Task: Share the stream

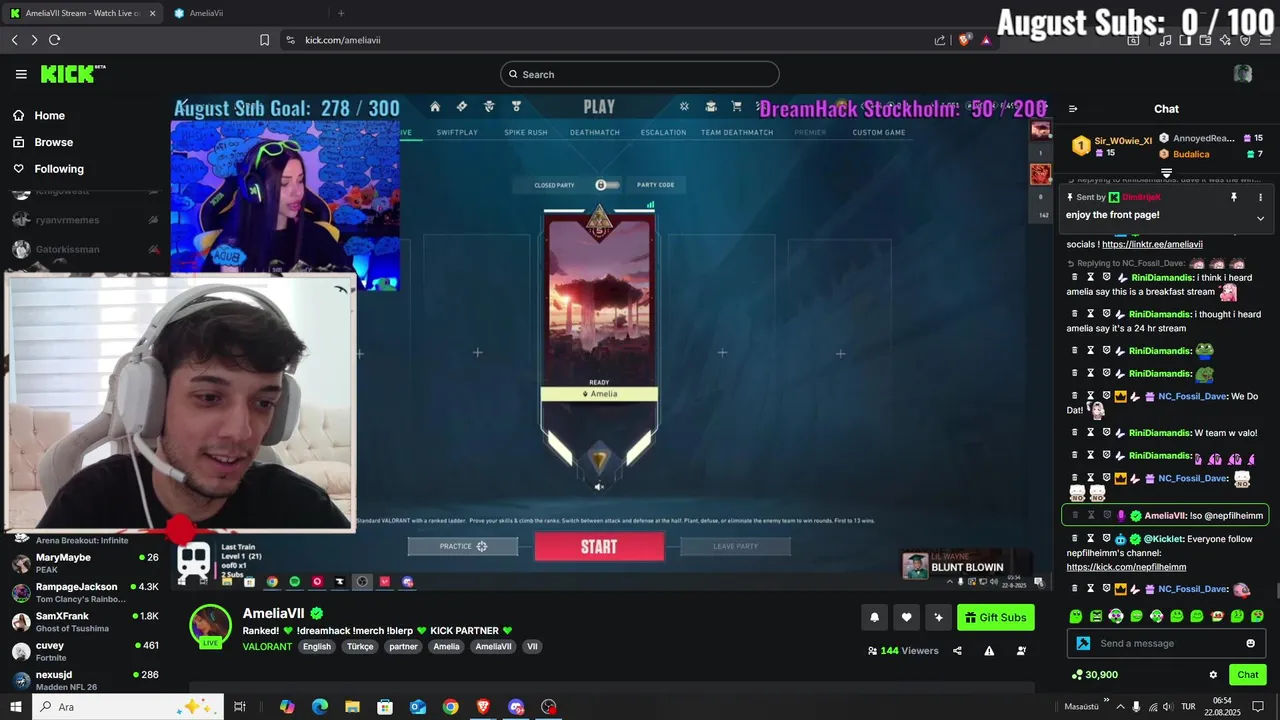Action: tap(957, 651)
